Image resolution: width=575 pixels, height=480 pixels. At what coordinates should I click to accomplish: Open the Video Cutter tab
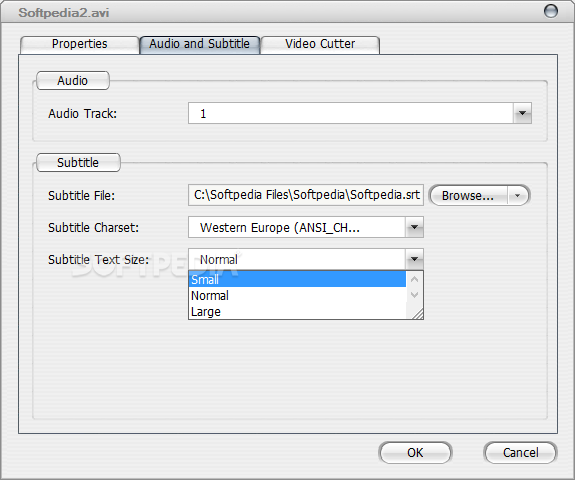320,45
